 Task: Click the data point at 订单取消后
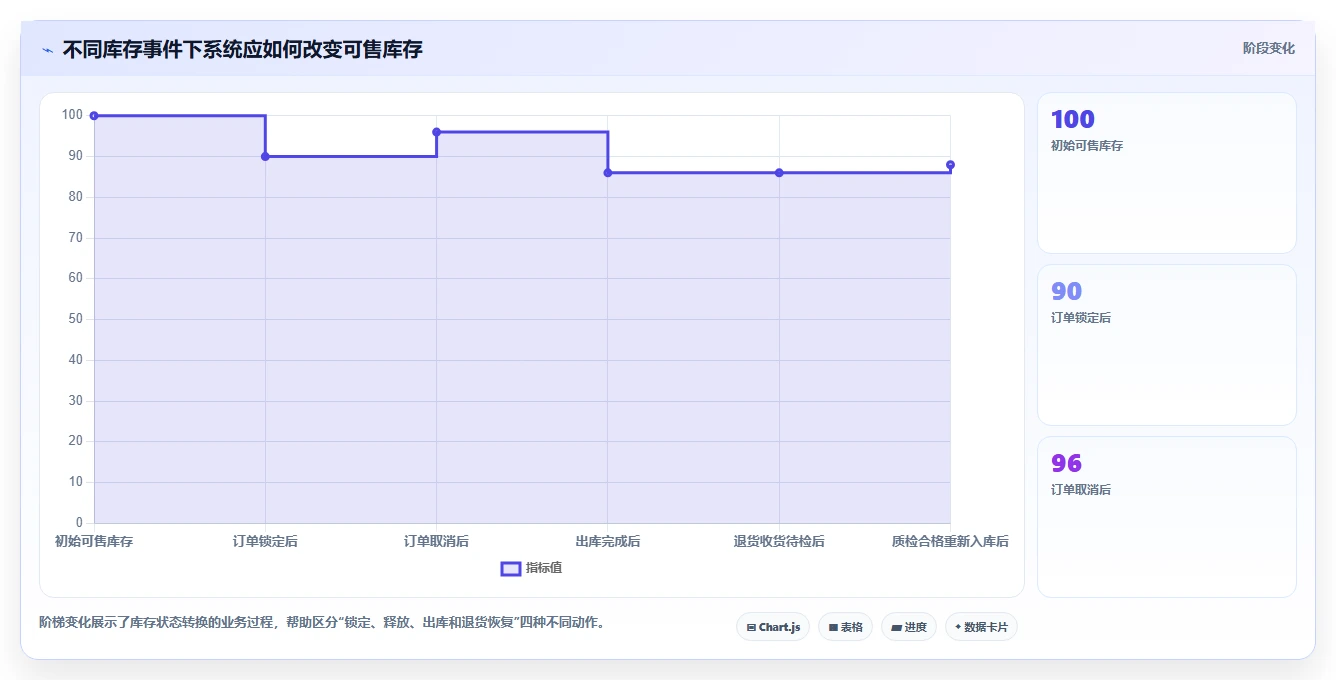(436, 132)
